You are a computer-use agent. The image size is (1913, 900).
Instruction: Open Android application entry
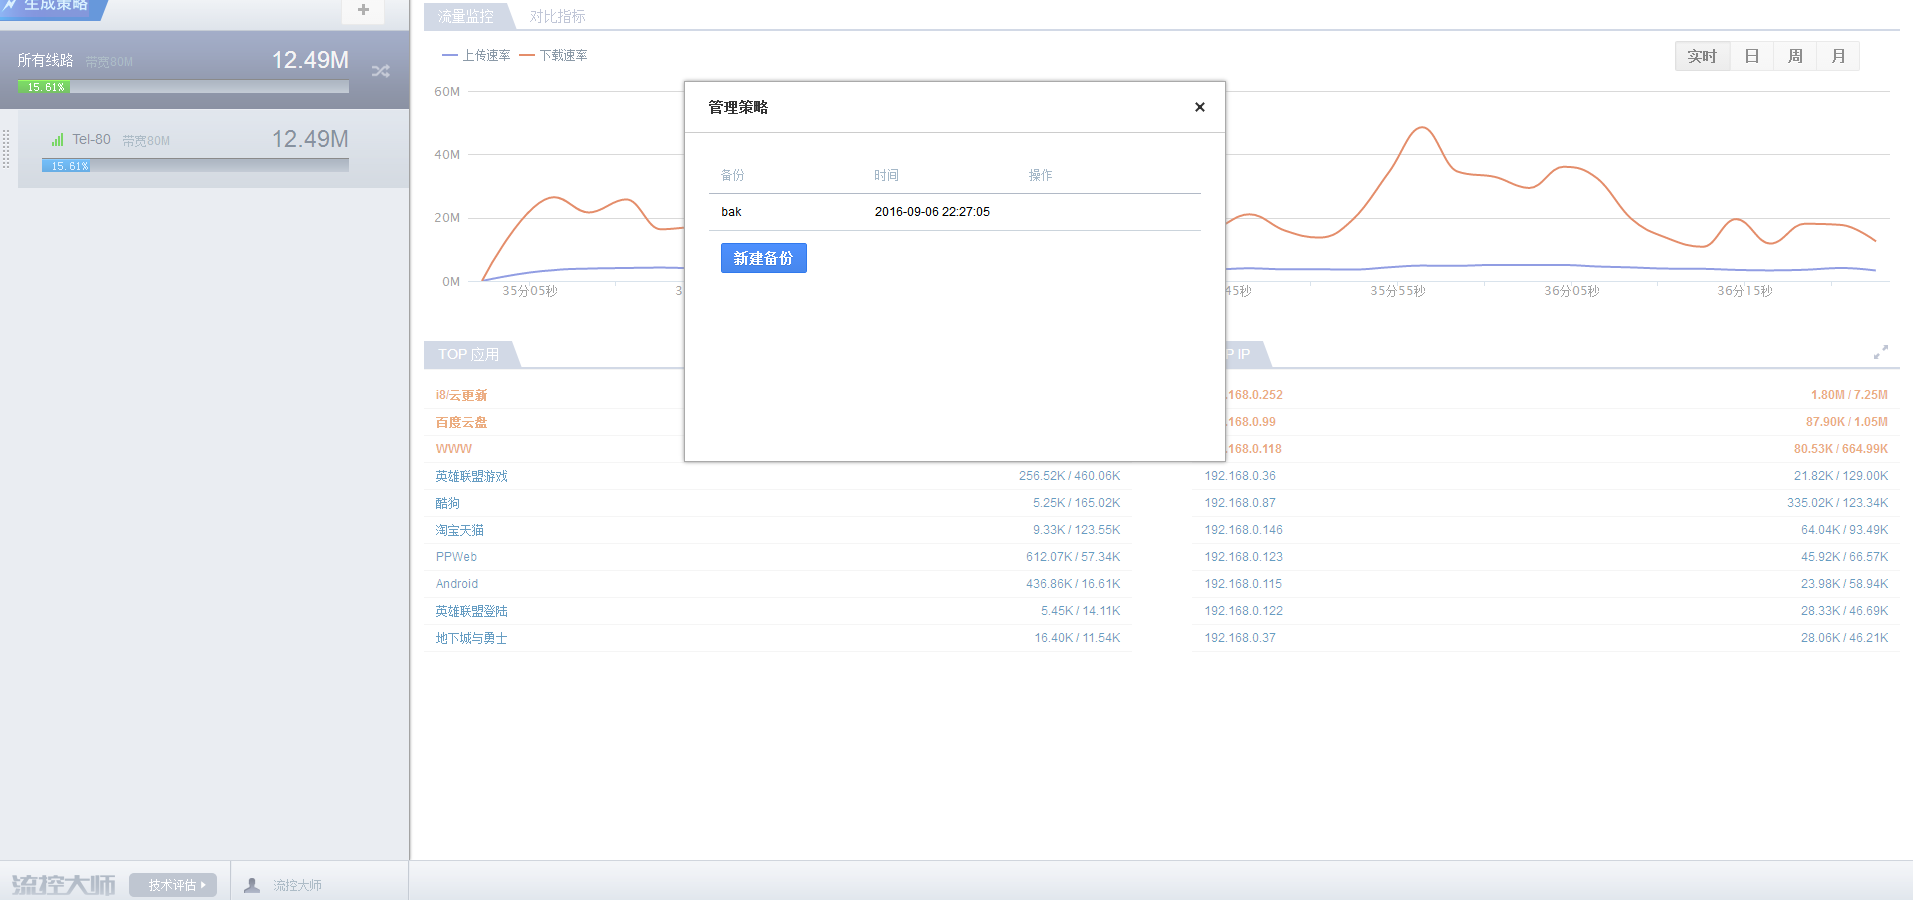(457, 584)
